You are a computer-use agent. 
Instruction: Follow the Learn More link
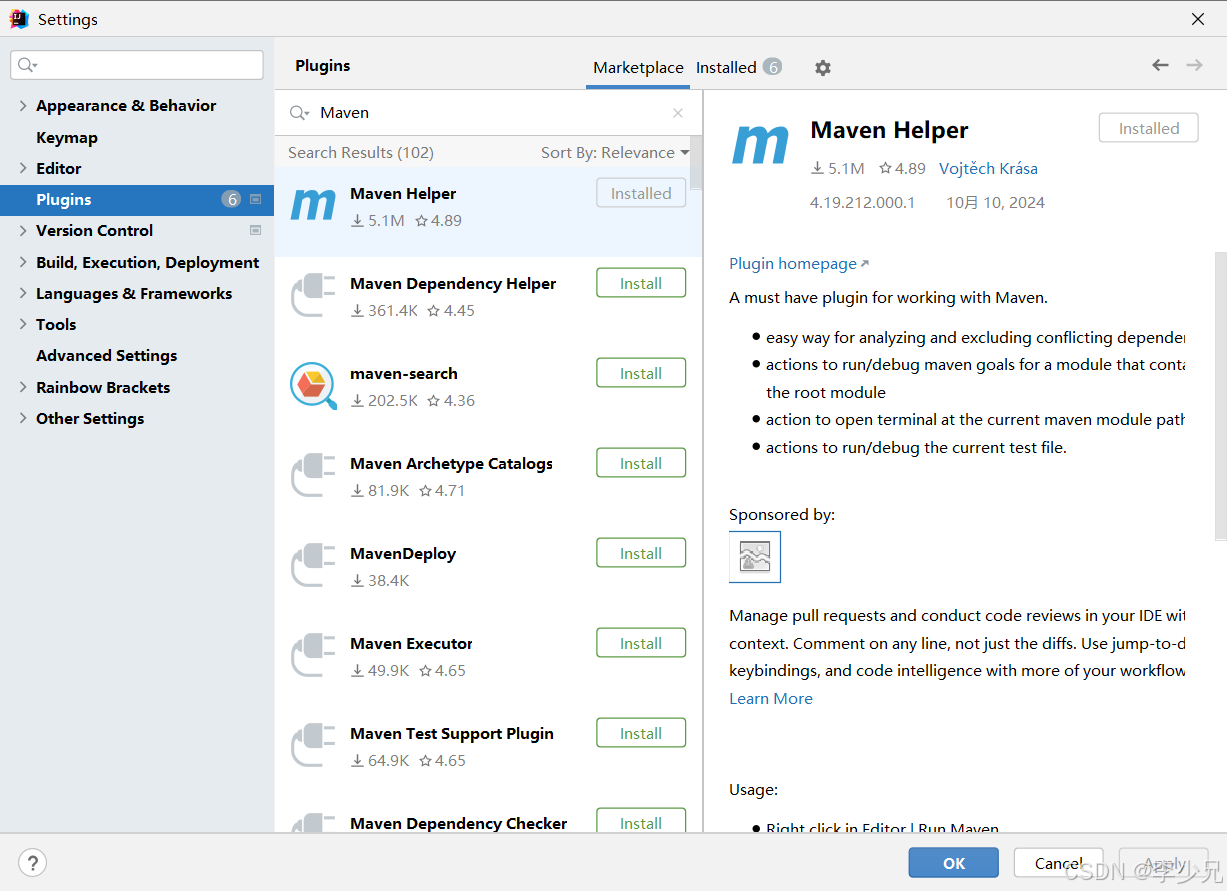tap(771, 699)
